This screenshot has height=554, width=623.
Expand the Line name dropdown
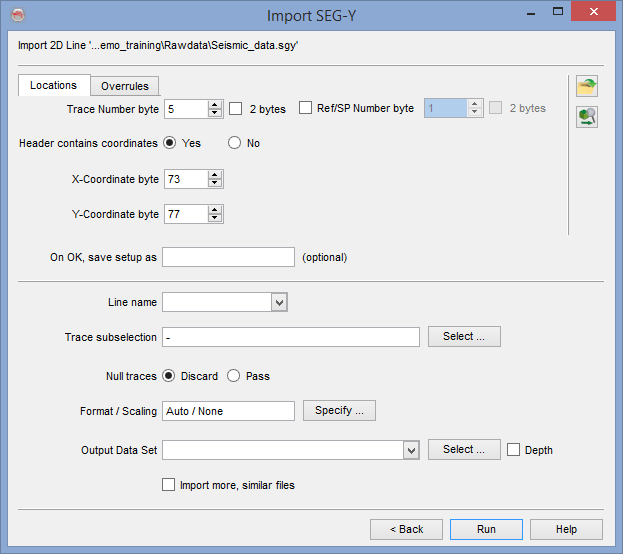tap(279, 302)
